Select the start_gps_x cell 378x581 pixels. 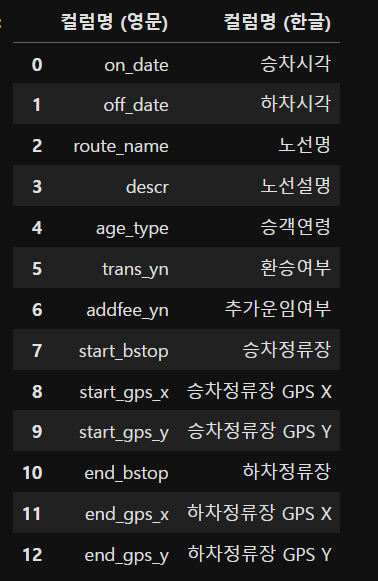[x=124, y=392]
